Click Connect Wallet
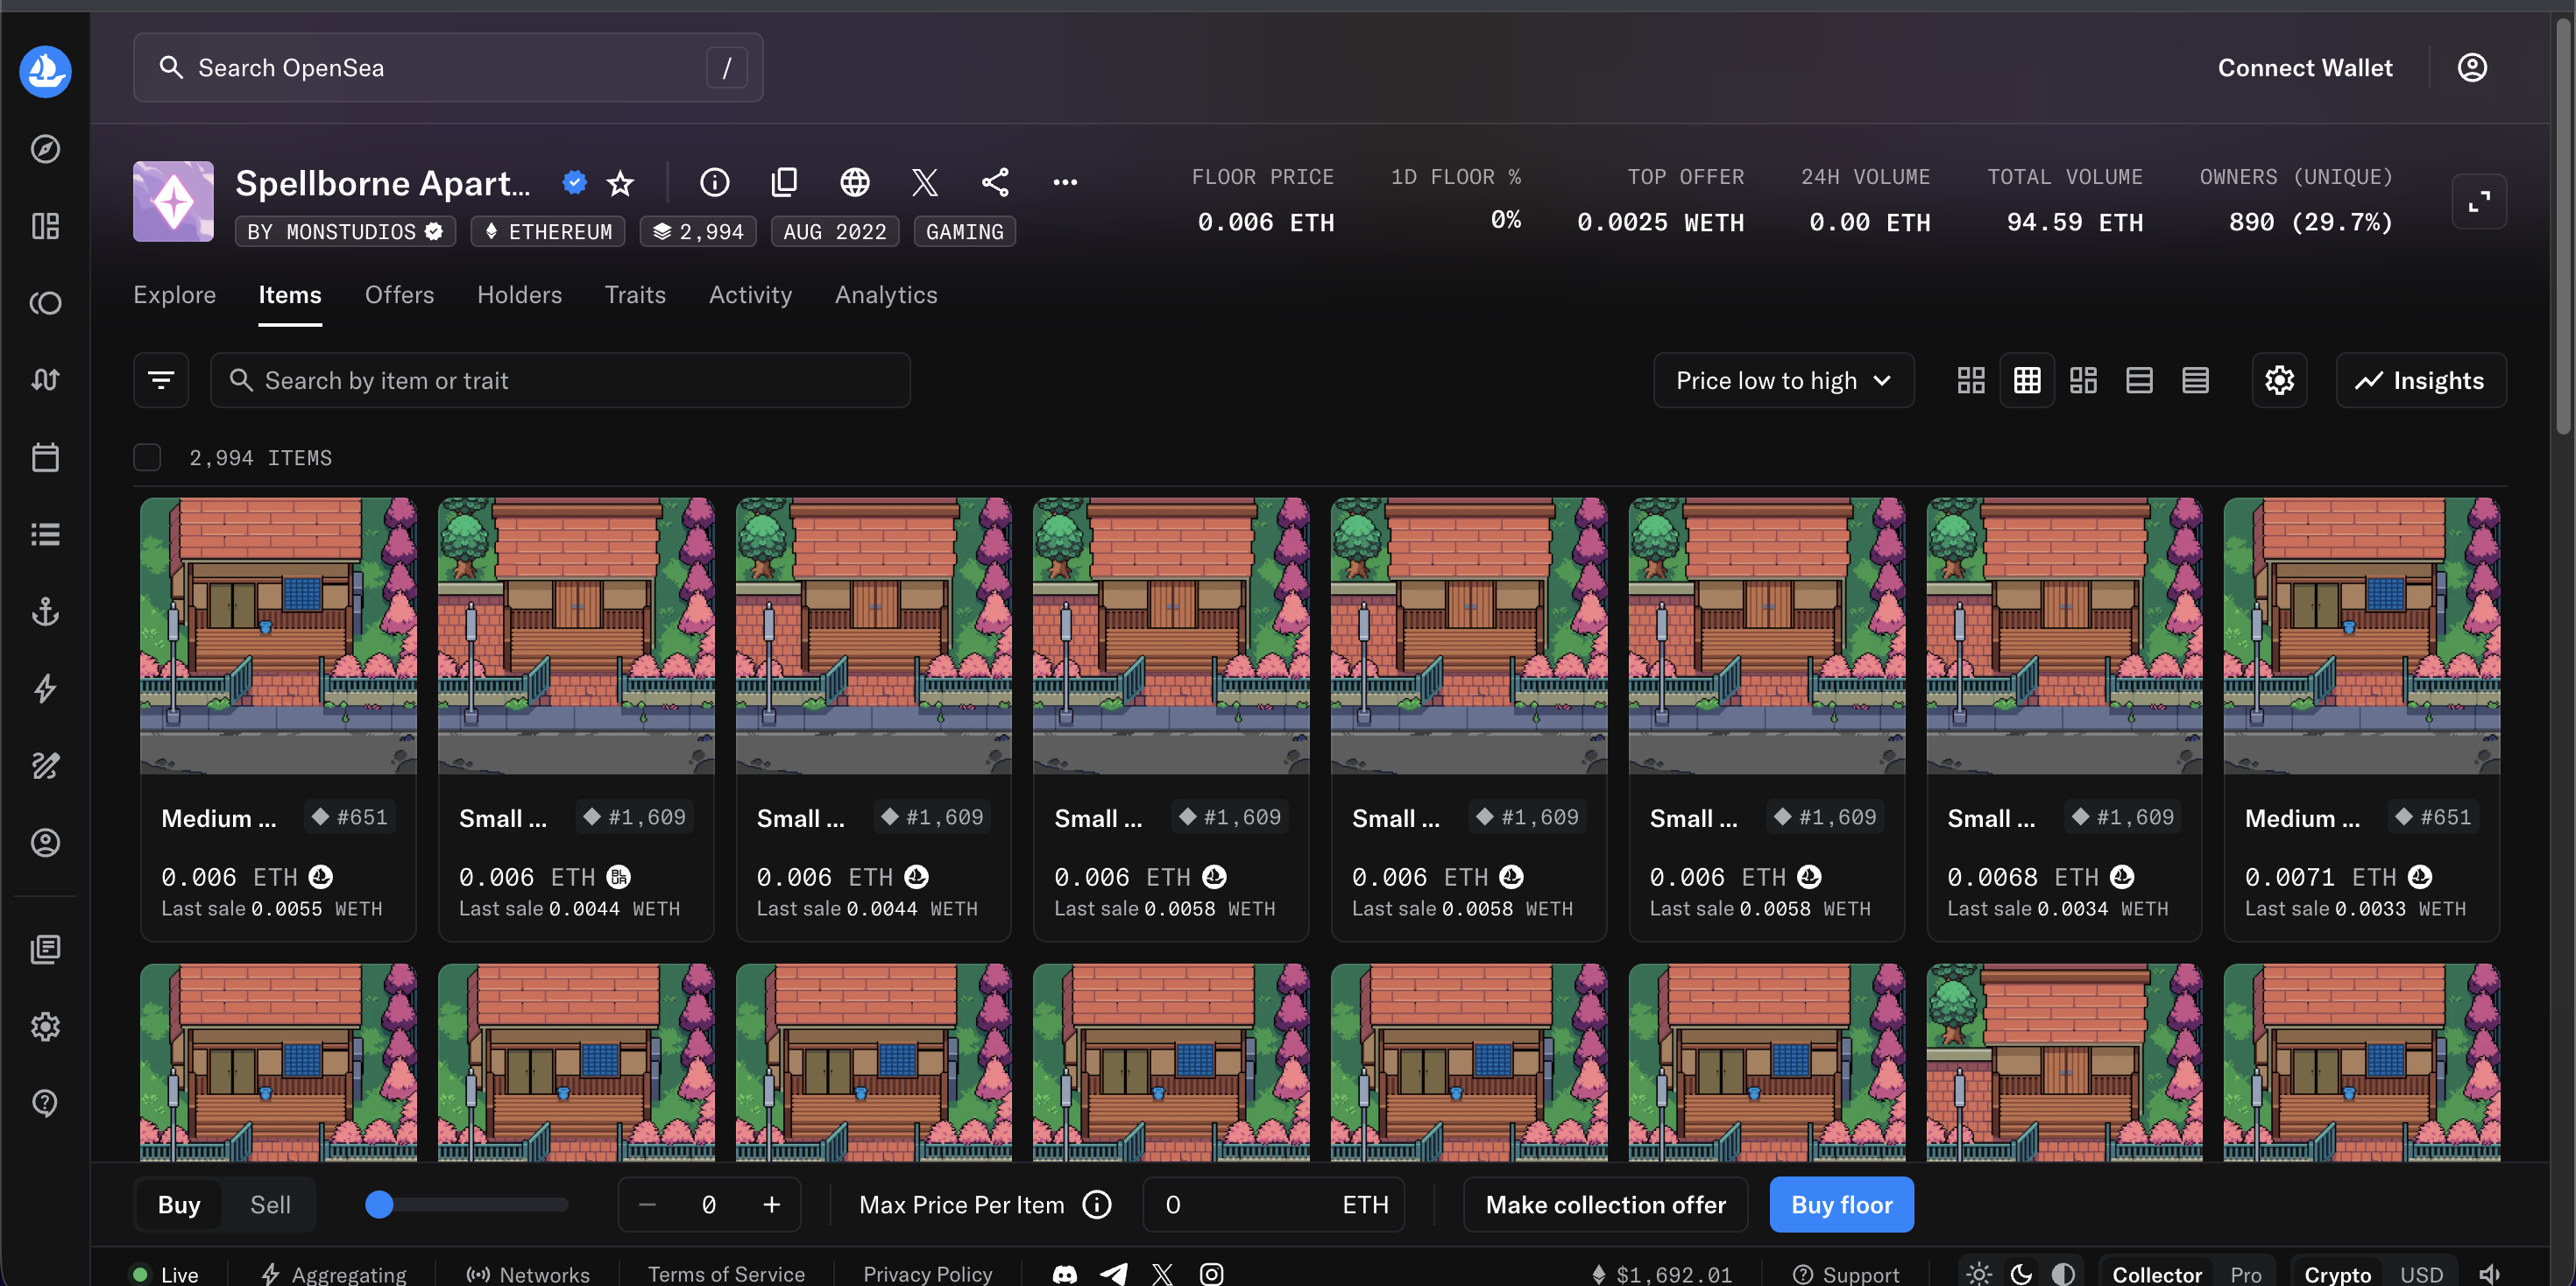Screen dimensions: 2576x1286 pos(2305,67)
